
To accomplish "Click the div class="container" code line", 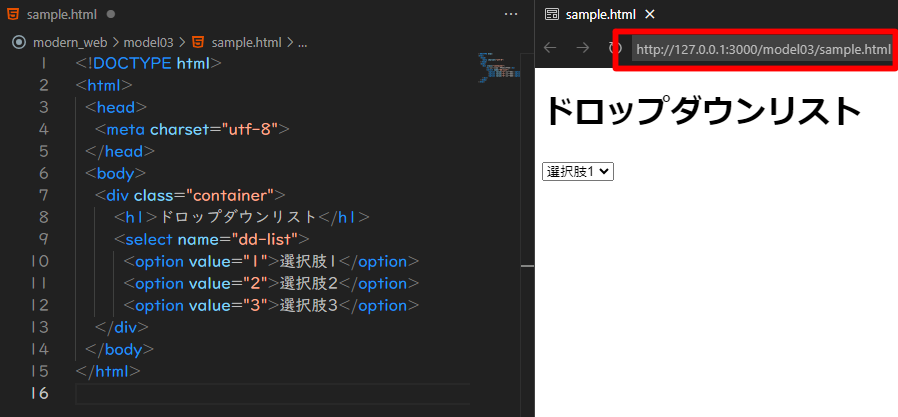I will (x=190, y=195).
